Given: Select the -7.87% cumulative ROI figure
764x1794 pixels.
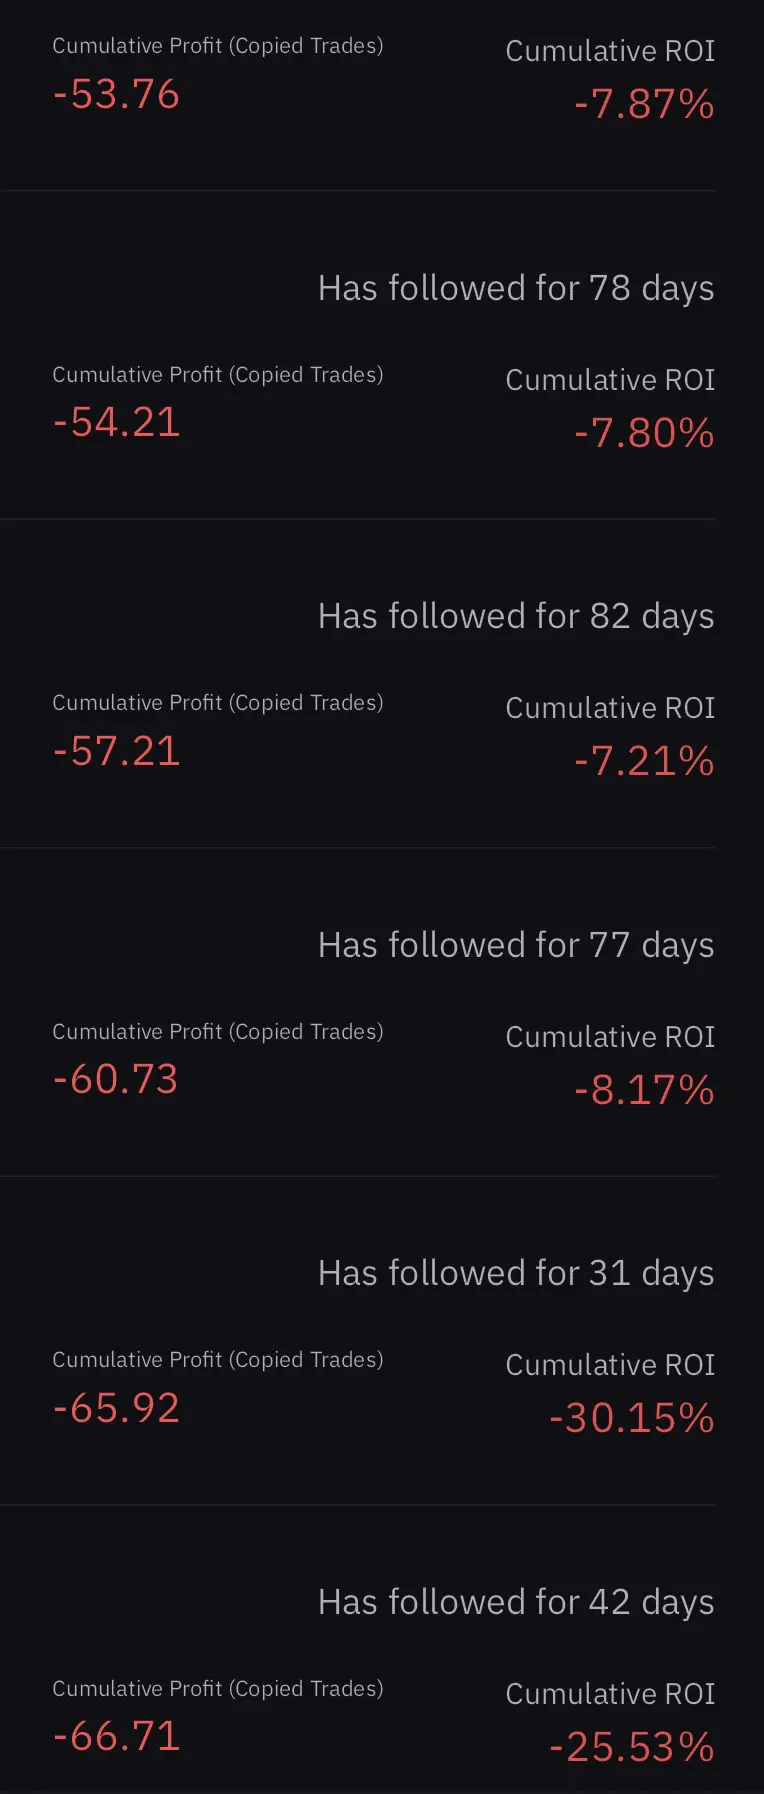Looking at the screenshot, I should pos(644,104).
